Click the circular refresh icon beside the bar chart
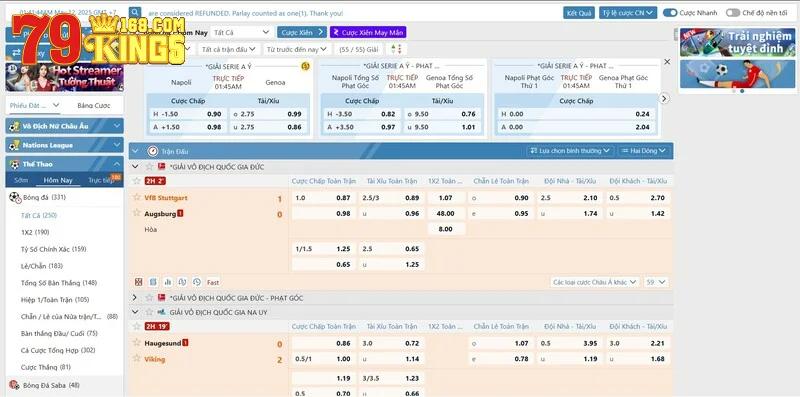Image resolution: width=800 pixels, height=397 pixels. click(x=182, y=282)
